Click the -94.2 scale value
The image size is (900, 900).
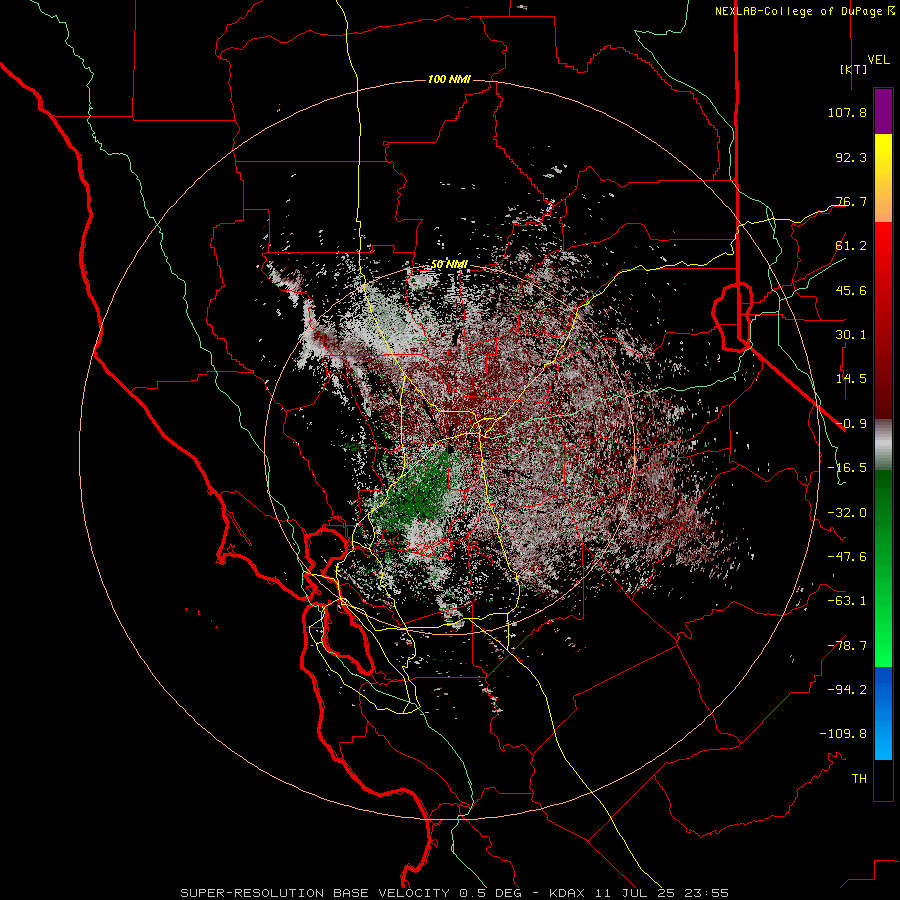847,690
